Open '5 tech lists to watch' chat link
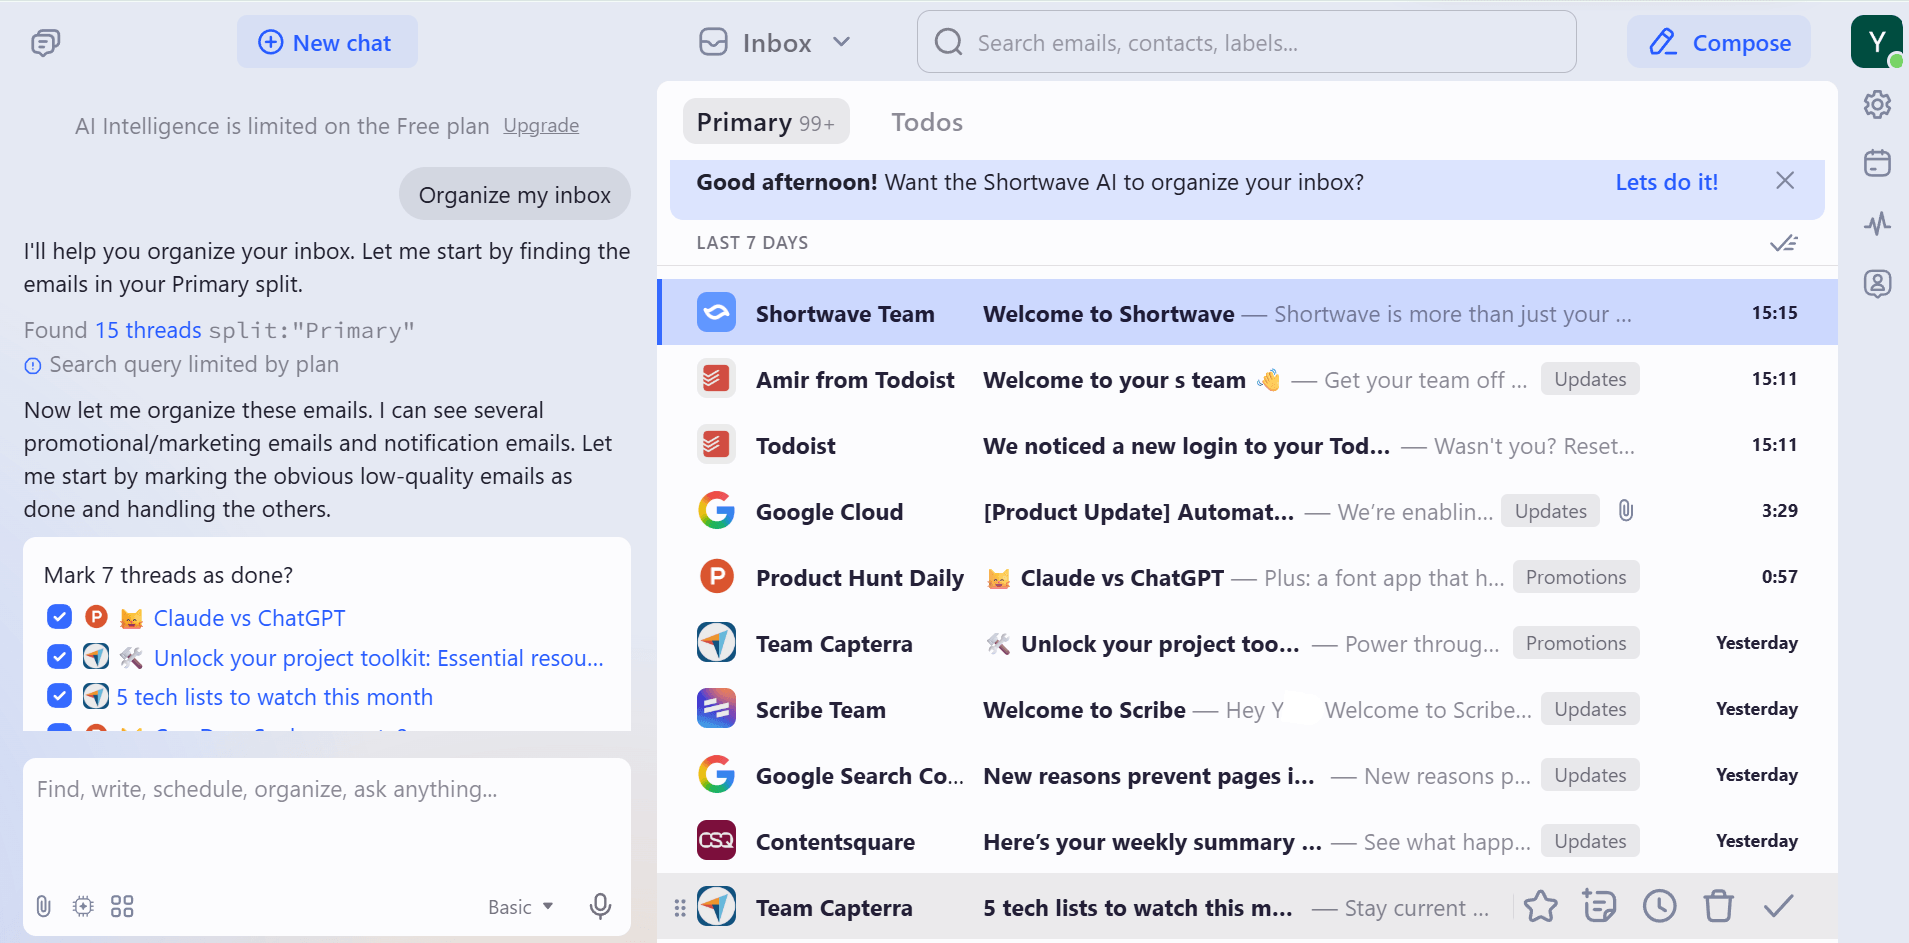Screen dimensions: 1909x943 tap(275, 697)
